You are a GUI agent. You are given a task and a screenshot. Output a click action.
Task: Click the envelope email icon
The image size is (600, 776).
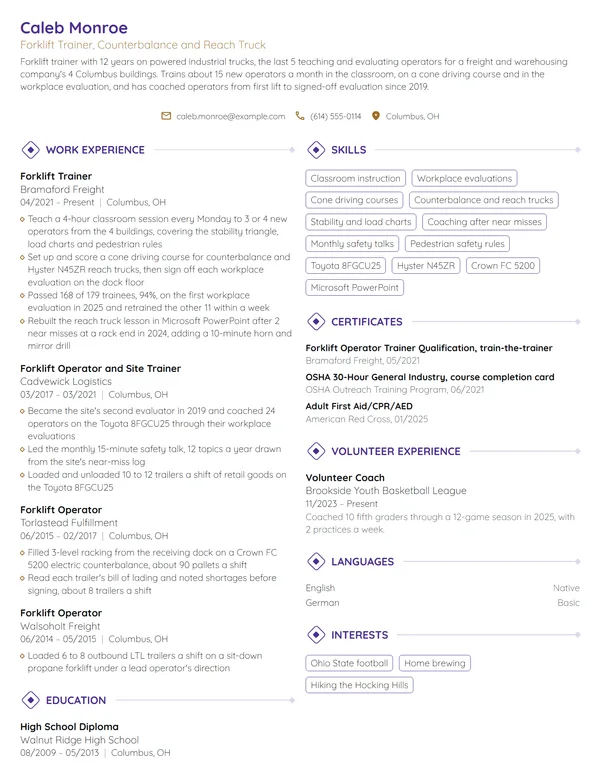[166, 116]
